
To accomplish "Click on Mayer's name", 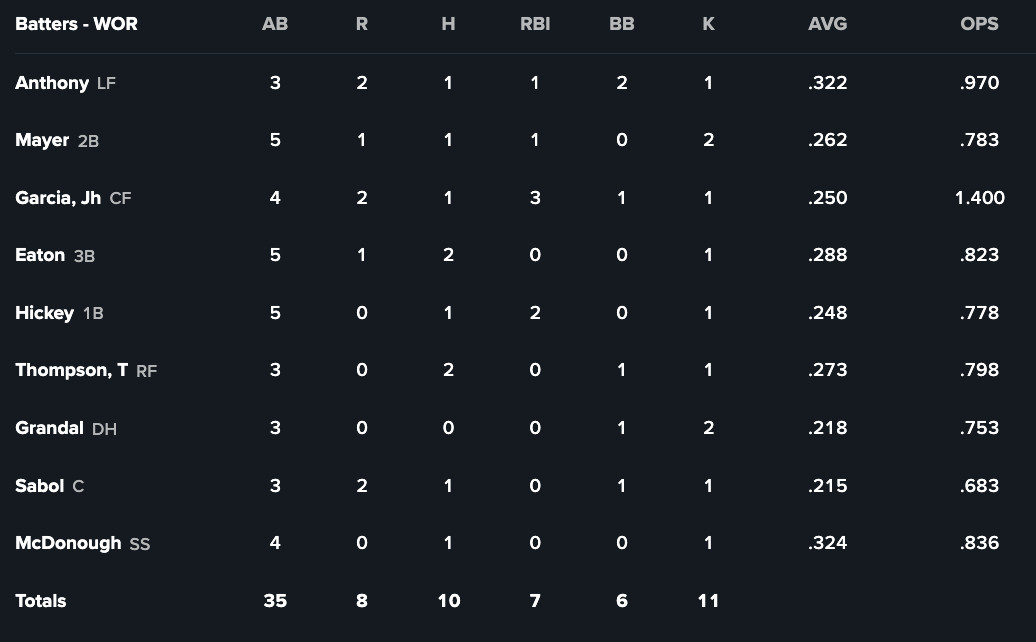I will coord(42,140).
